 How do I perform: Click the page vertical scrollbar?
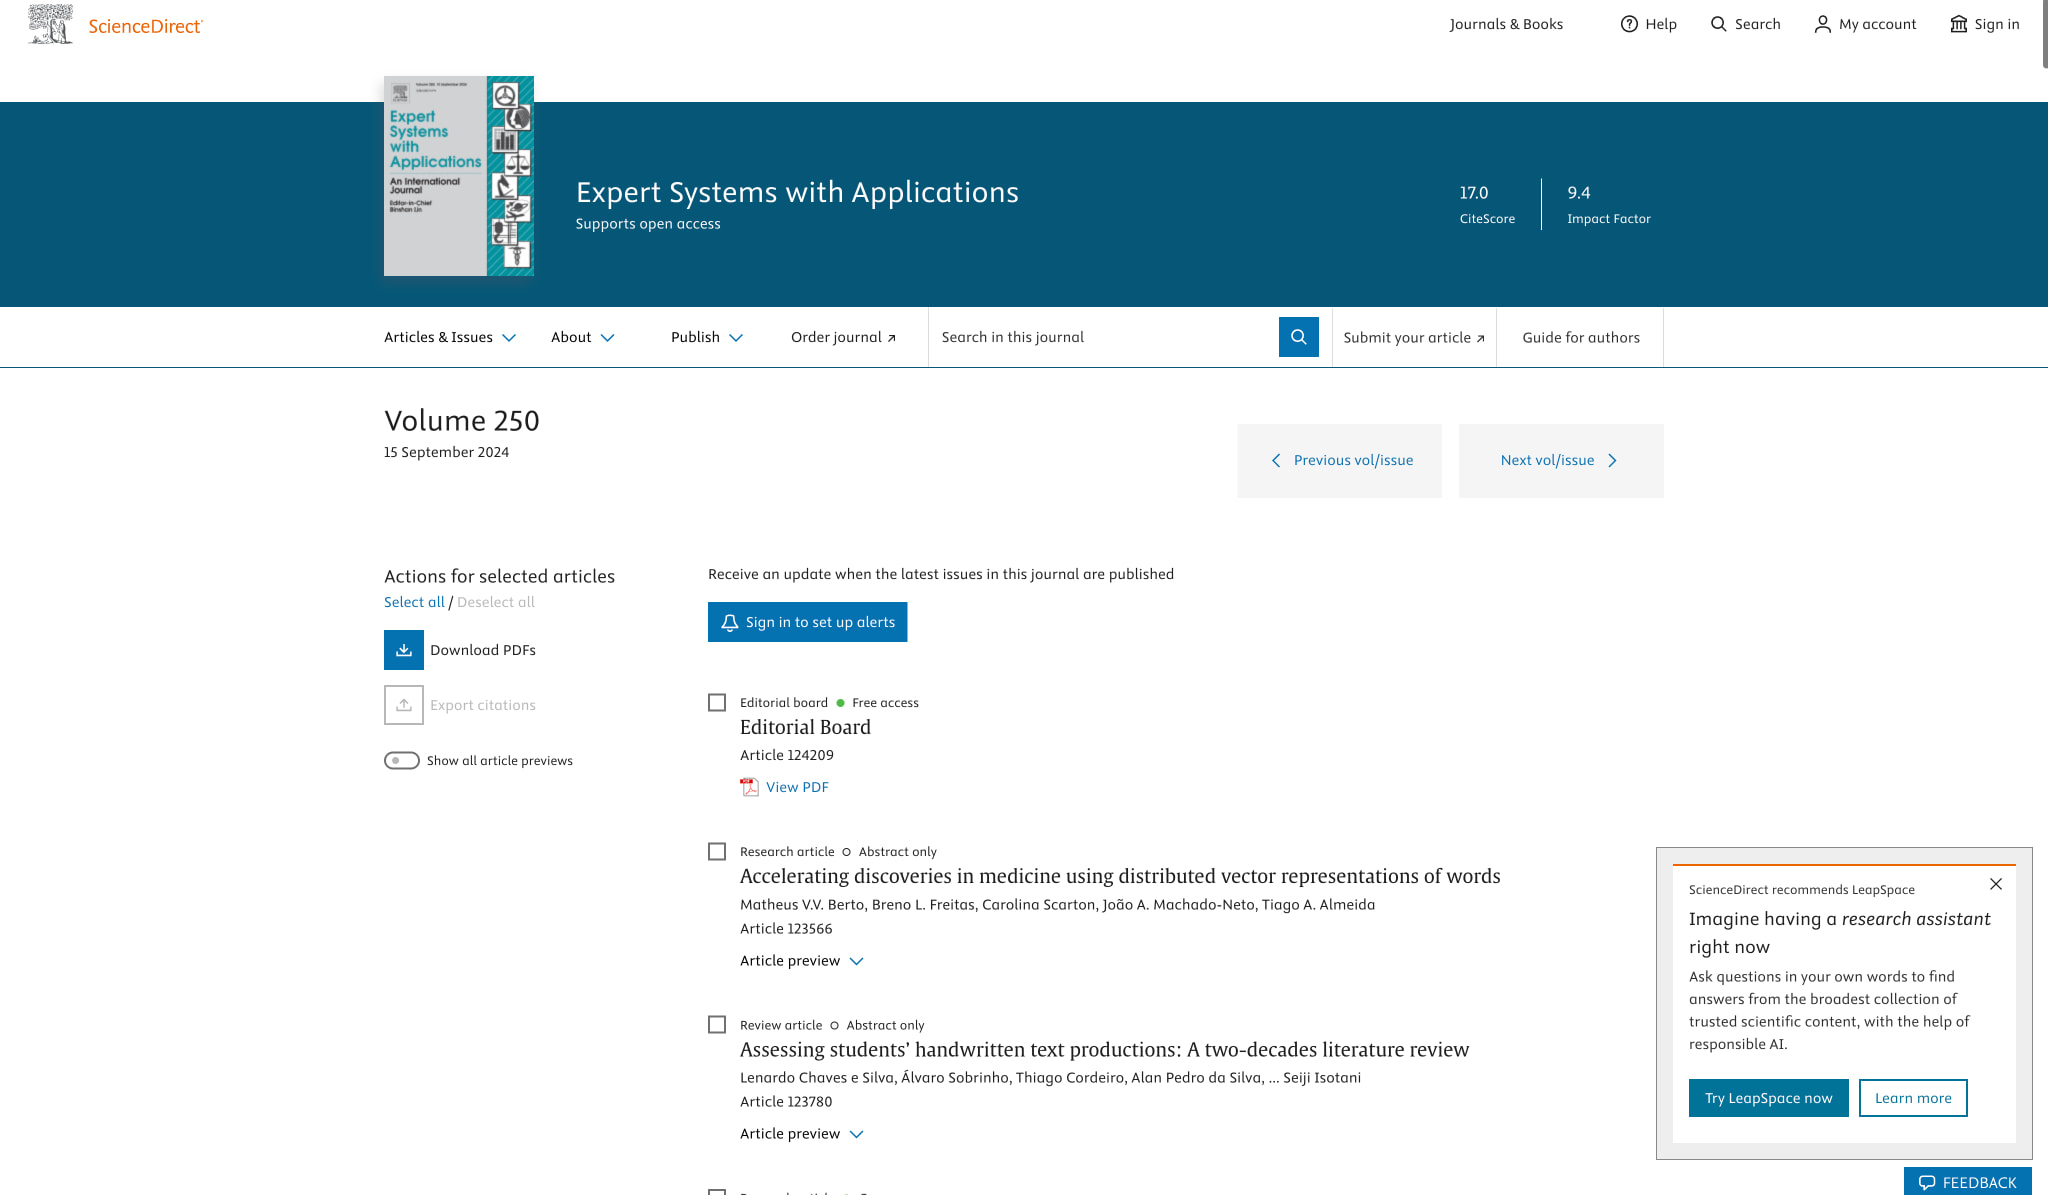point(2044,34)
